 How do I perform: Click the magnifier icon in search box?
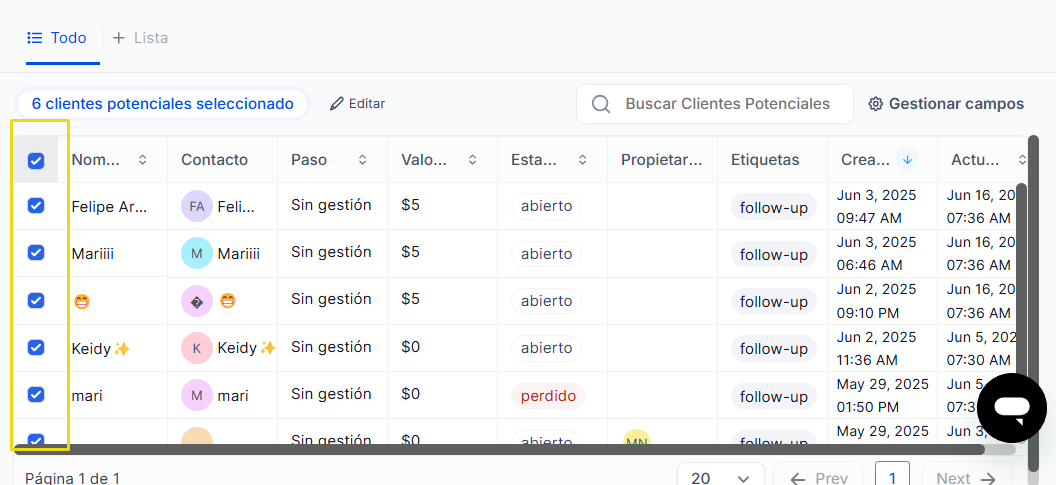601,104
